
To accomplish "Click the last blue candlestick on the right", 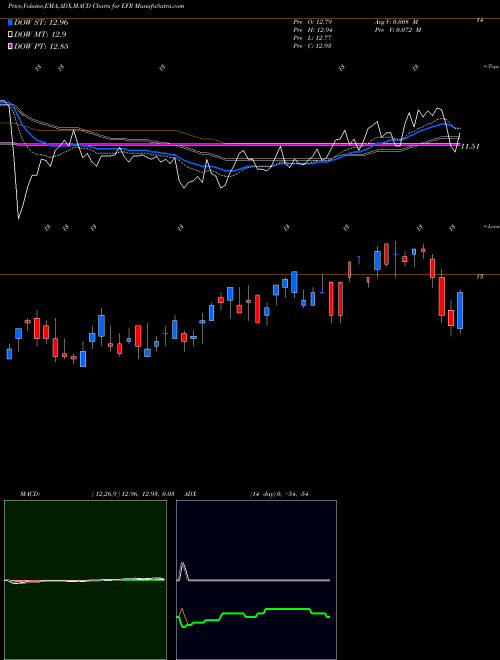I will point(460,311).
